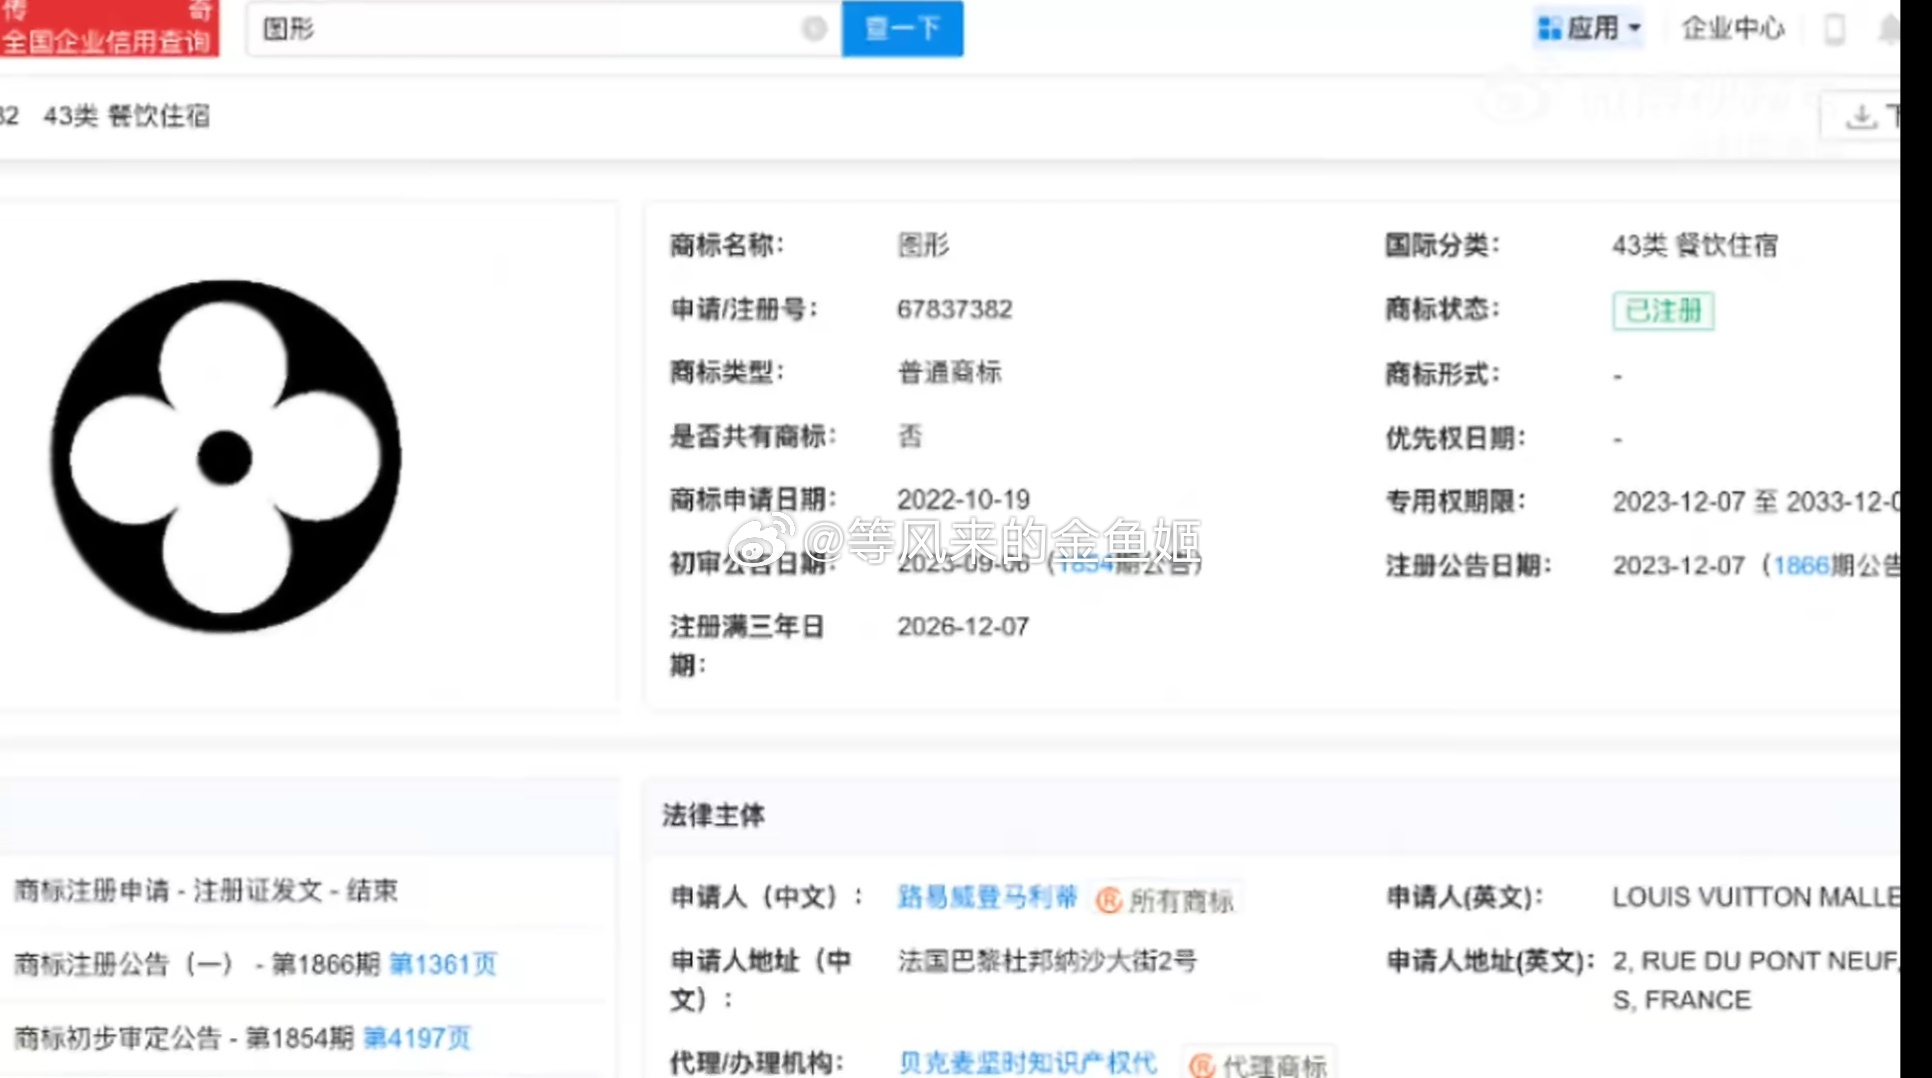Image resolution: width=1932 pixels, height=1078 pixels.
Task: Click the application date 2022-10-19
Action: point(963,499)
